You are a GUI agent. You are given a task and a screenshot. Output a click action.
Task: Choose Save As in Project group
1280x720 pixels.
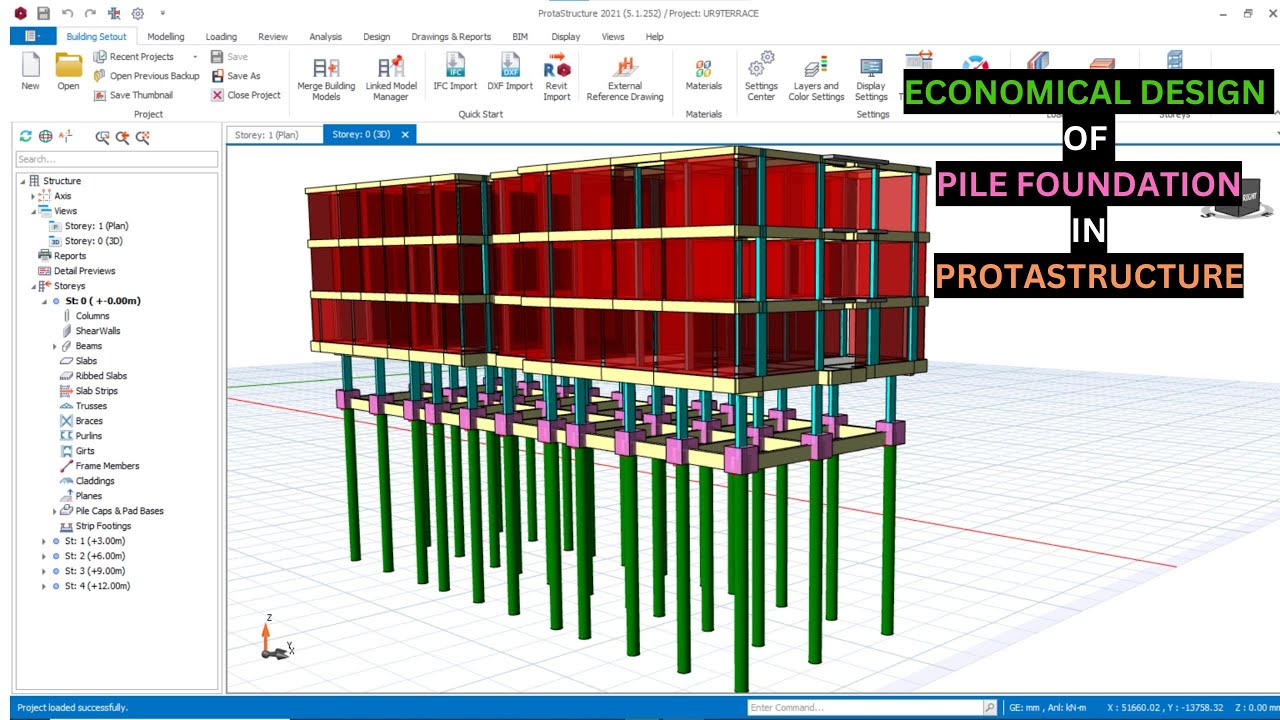pos(235,76)
